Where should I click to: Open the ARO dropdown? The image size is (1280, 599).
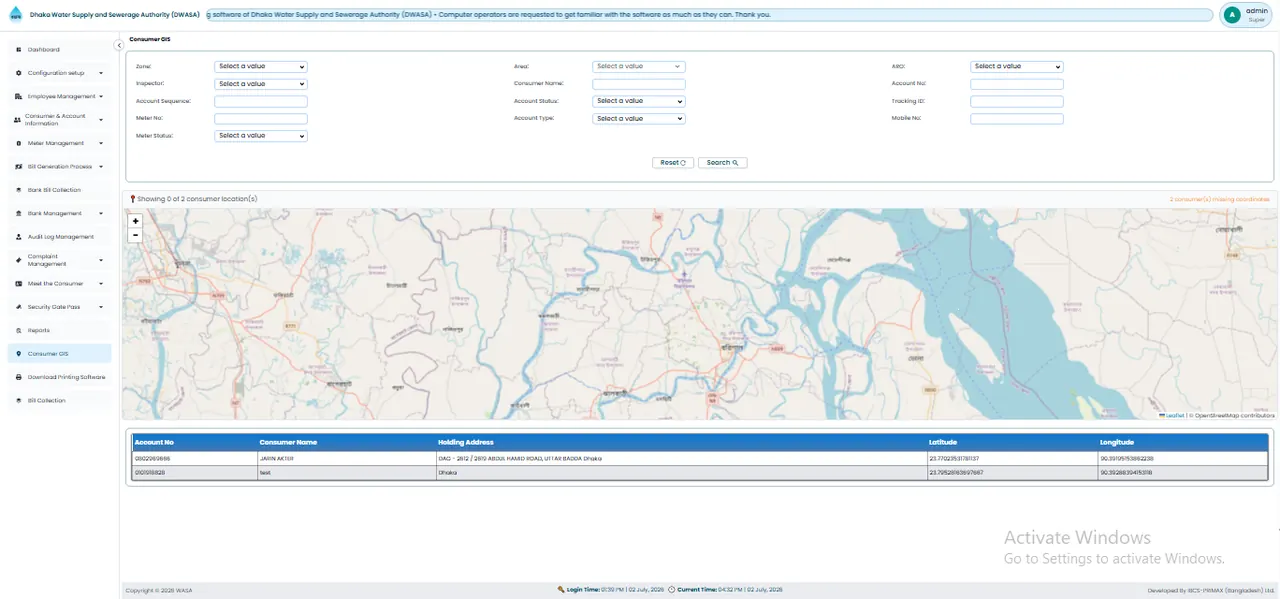click(1017, 67)
